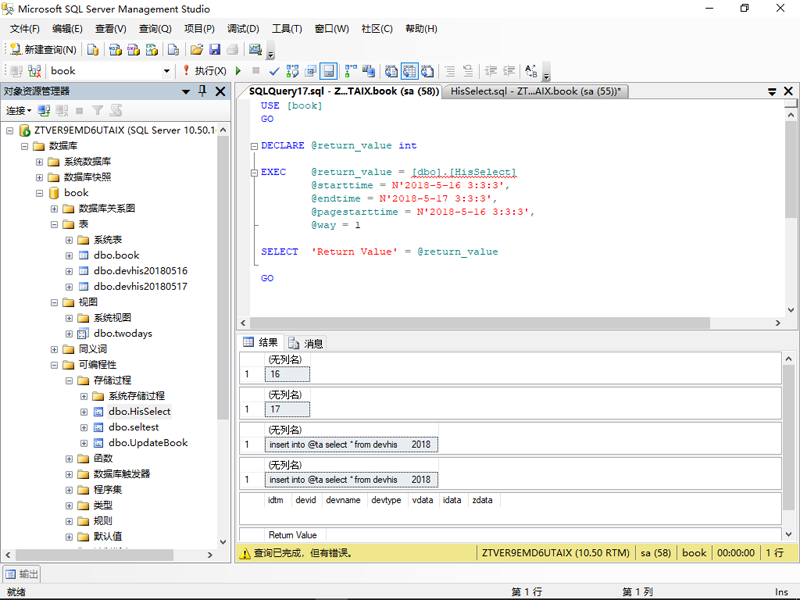This screenshot has height=600, width=800.
Task: Click the connect Object Explorer icon
Action: (x=44, y=111)
